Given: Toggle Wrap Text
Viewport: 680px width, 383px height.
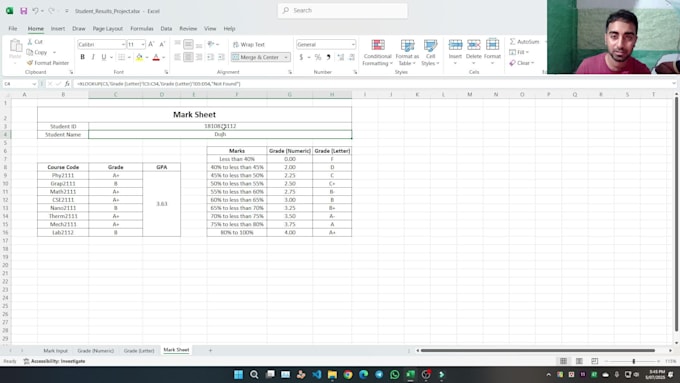Looking at the screenshot, I should tap(249, 44).
